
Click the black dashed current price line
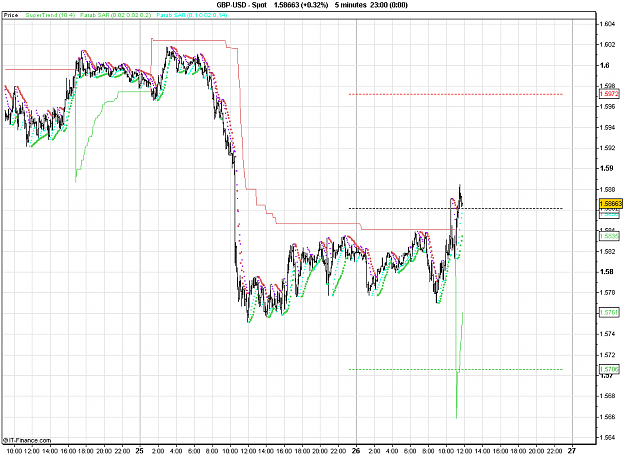[x=456, y=208]
